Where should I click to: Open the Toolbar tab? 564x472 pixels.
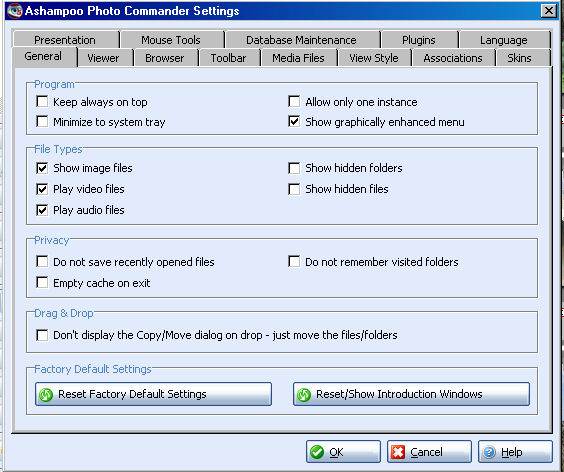click(x=229, y=58)
